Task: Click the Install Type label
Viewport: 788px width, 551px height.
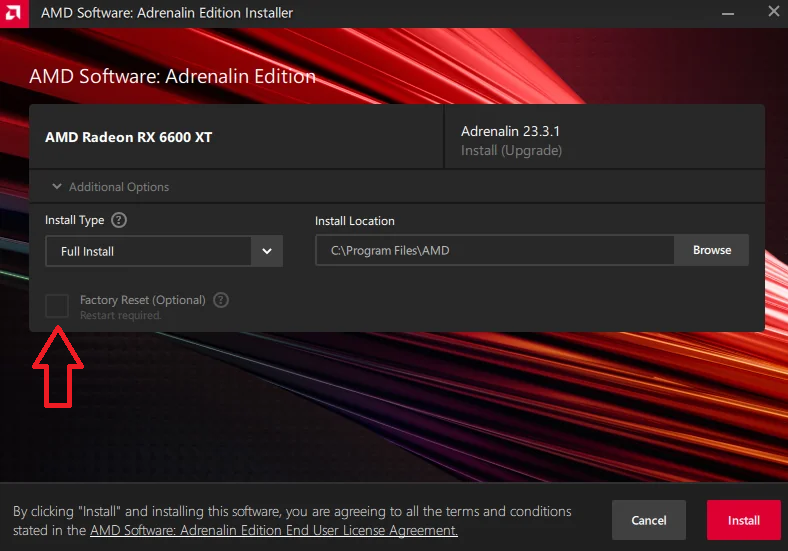Action: tap(74, 220)
